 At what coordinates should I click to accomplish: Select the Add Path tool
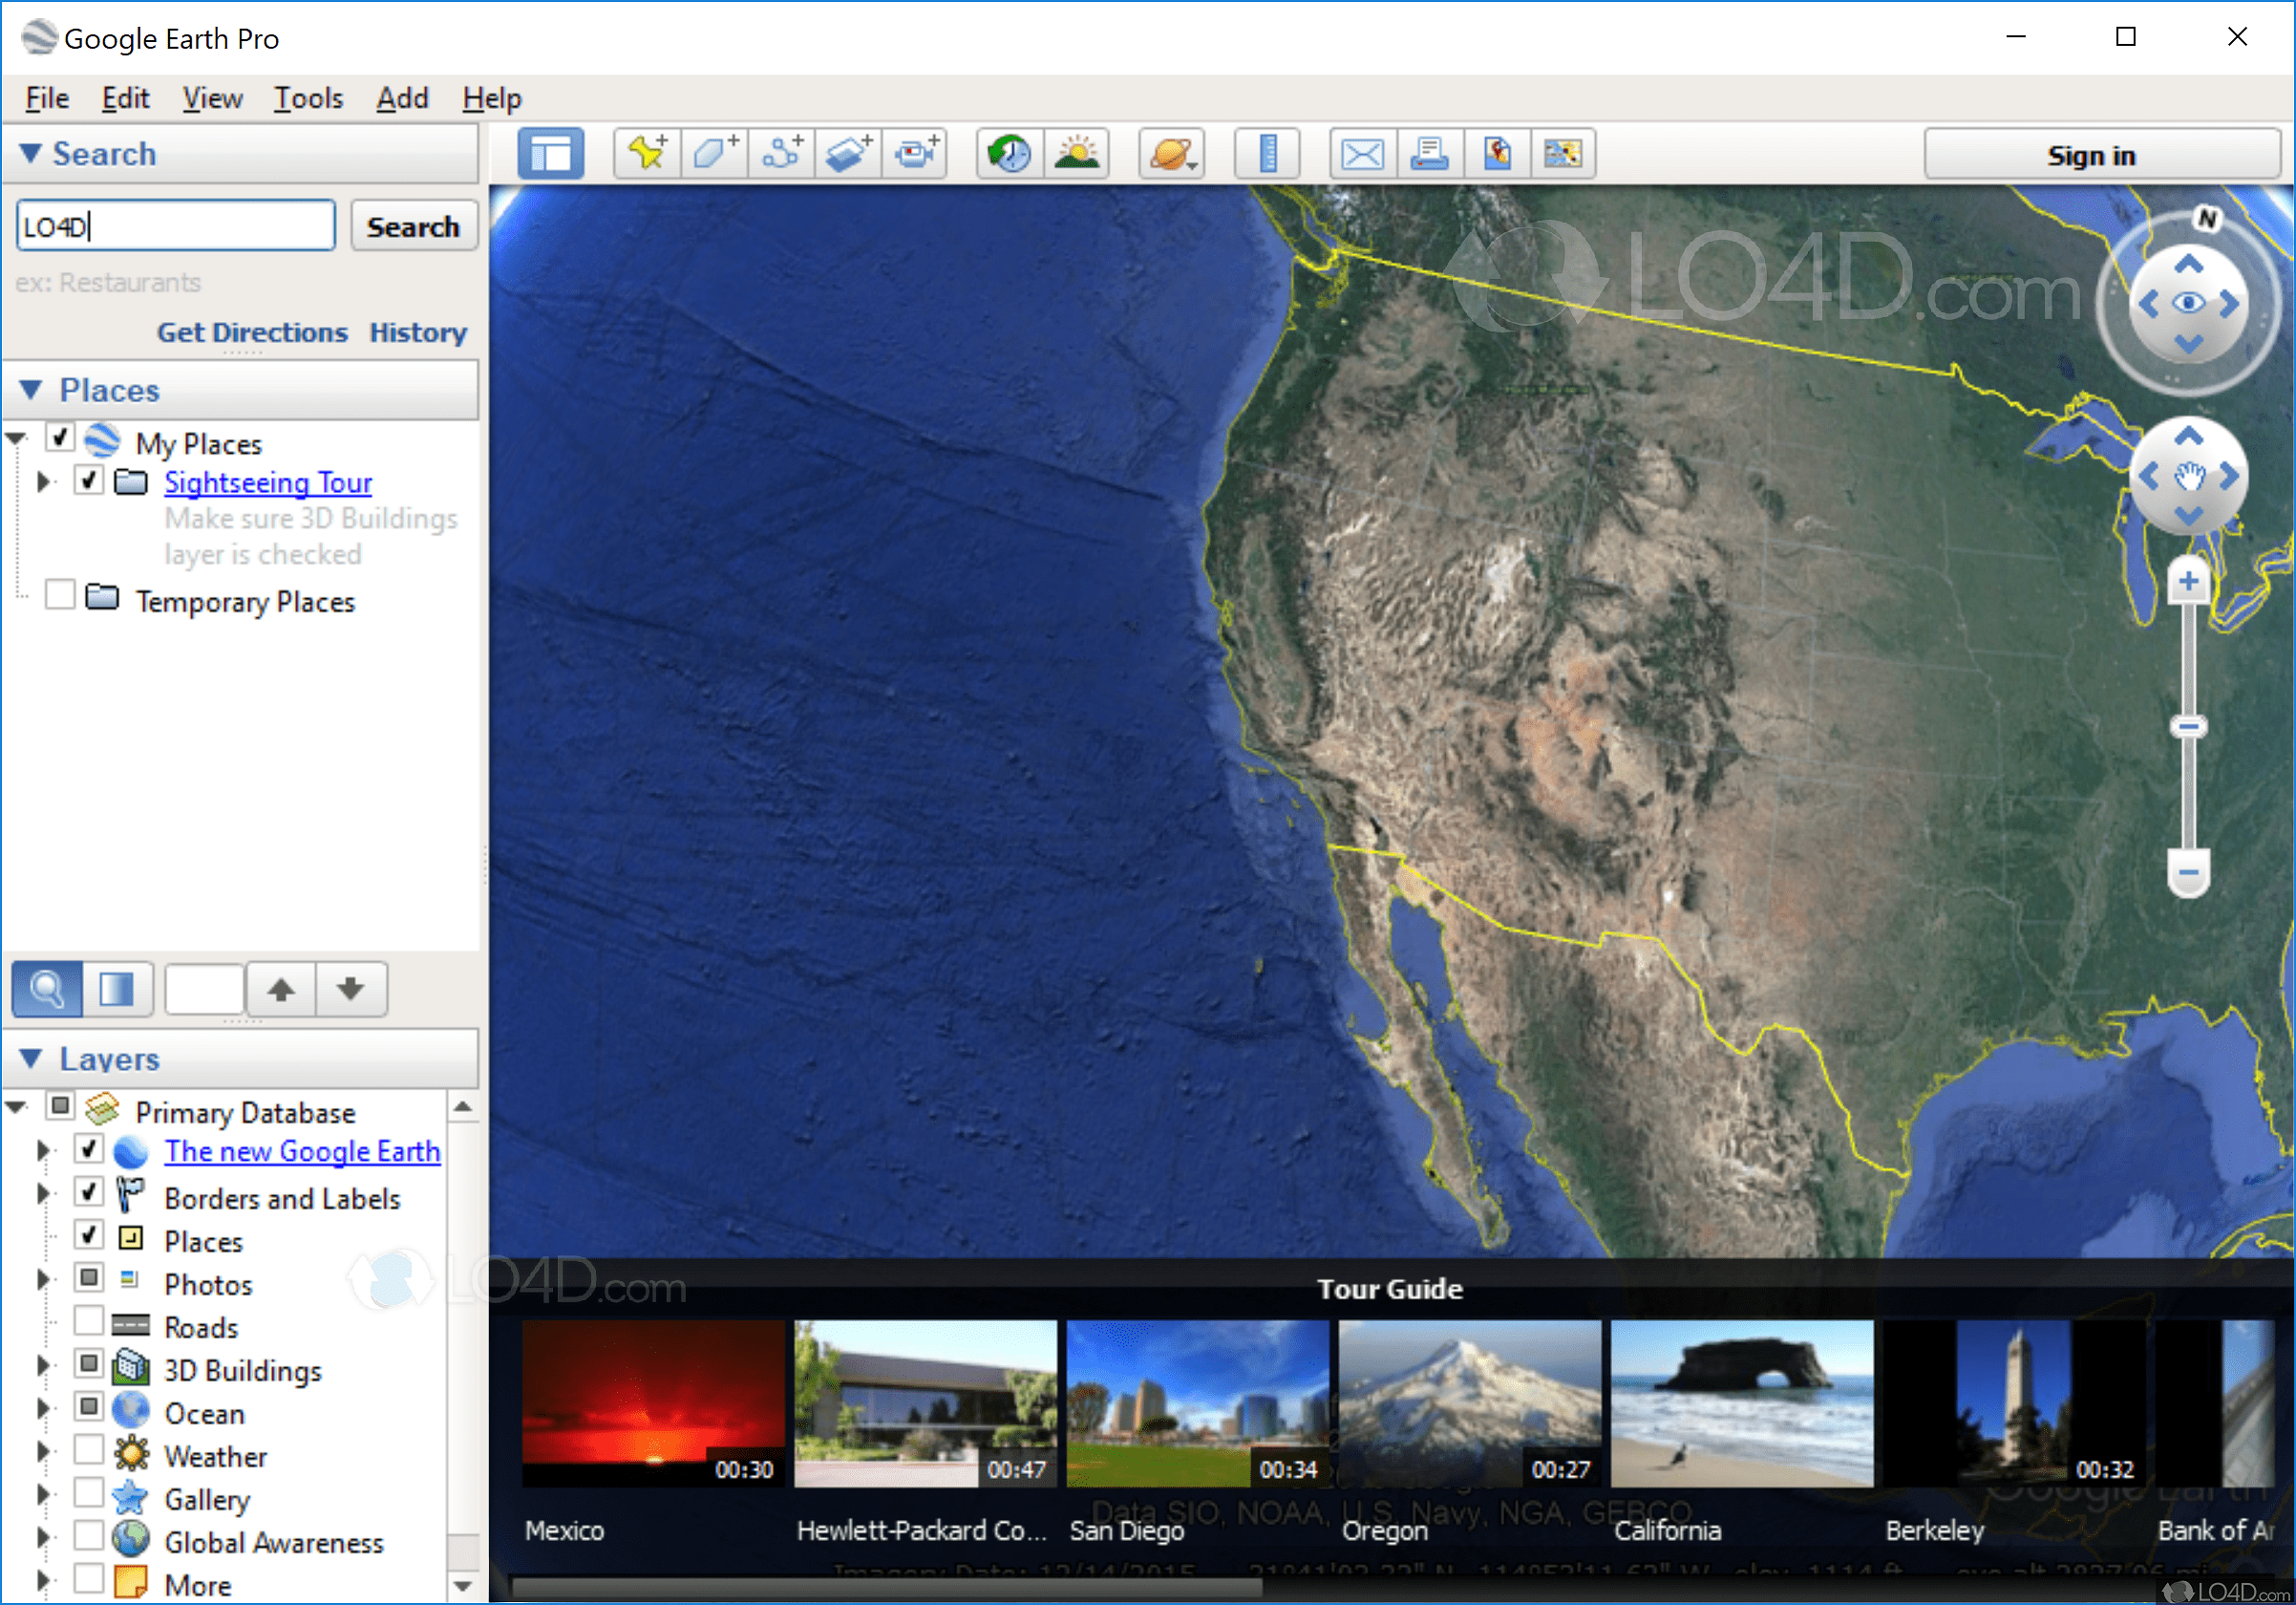781,152
